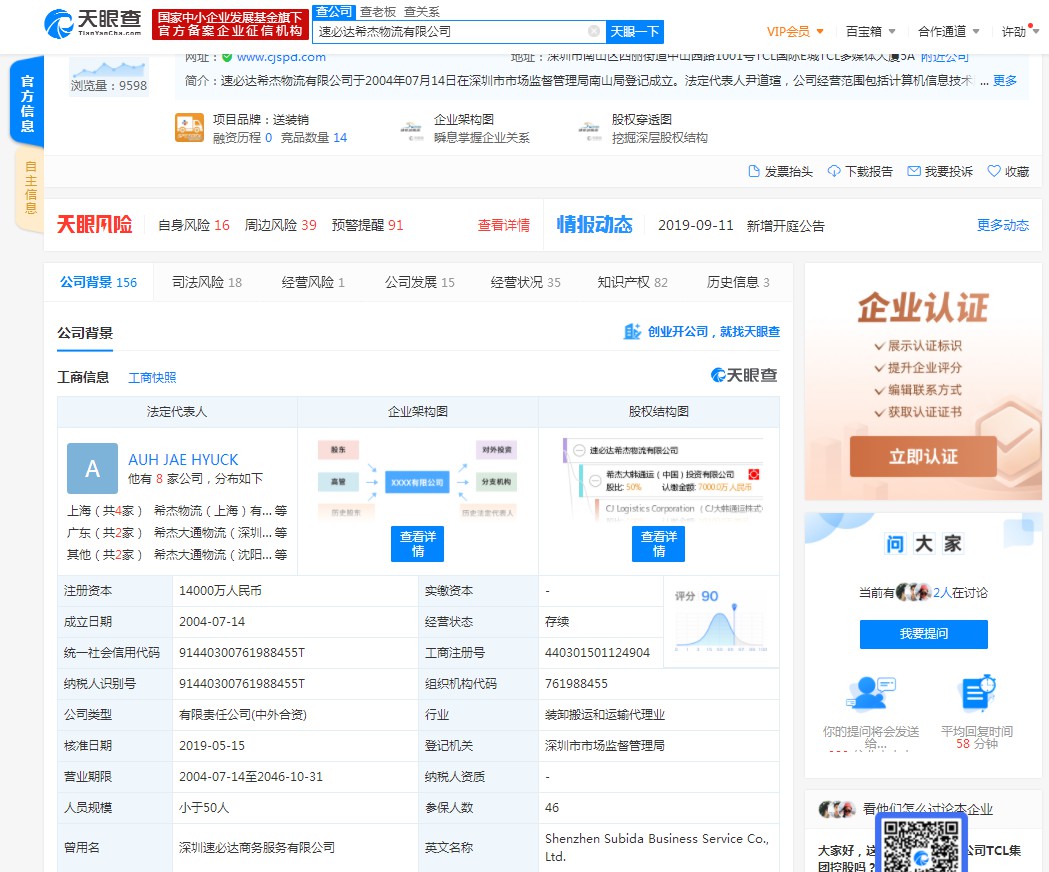The height and width of the screenshot is (872, 1049).
Task: Open the www.cjspd.com website link
Action: (x=281, y=58)
